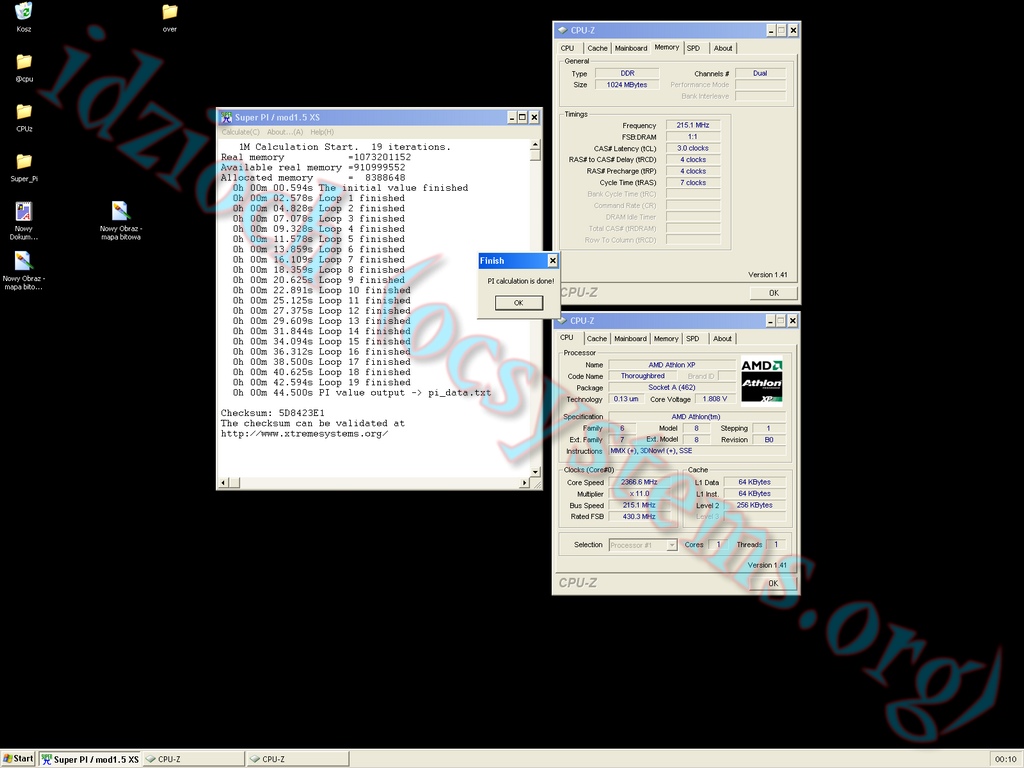The image size is (1024, 768).
Task: Click the Core Speed 2366.6 MHz value
Action: coord(639,482)
